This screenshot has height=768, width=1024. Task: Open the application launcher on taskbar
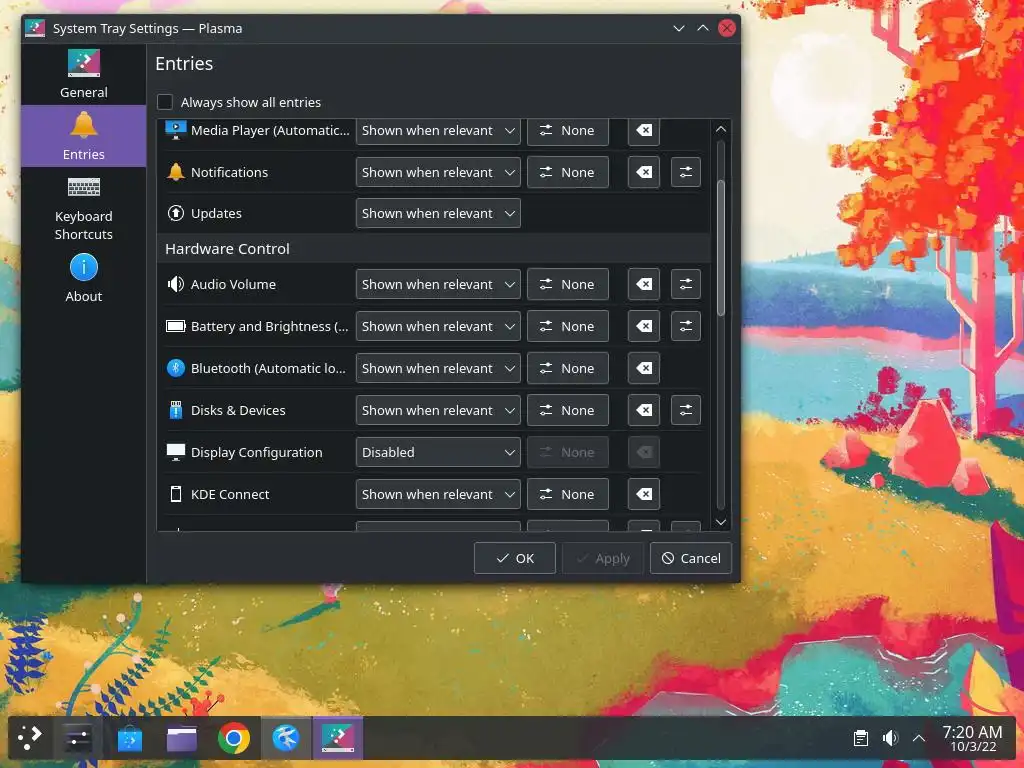pos(29,739)
